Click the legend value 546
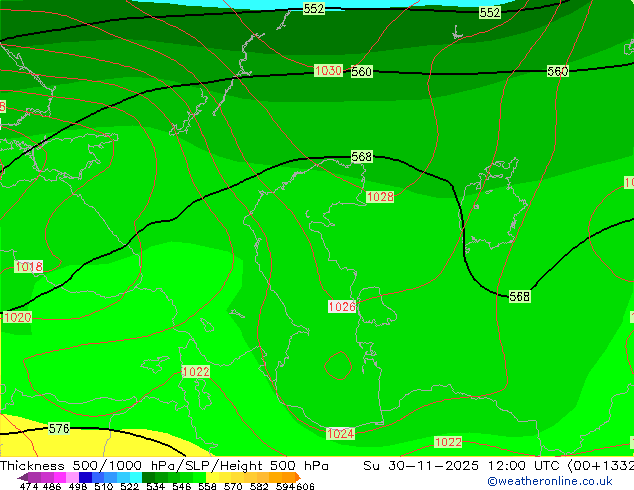This screenshot has width=634, height=490. pos(182,486)
